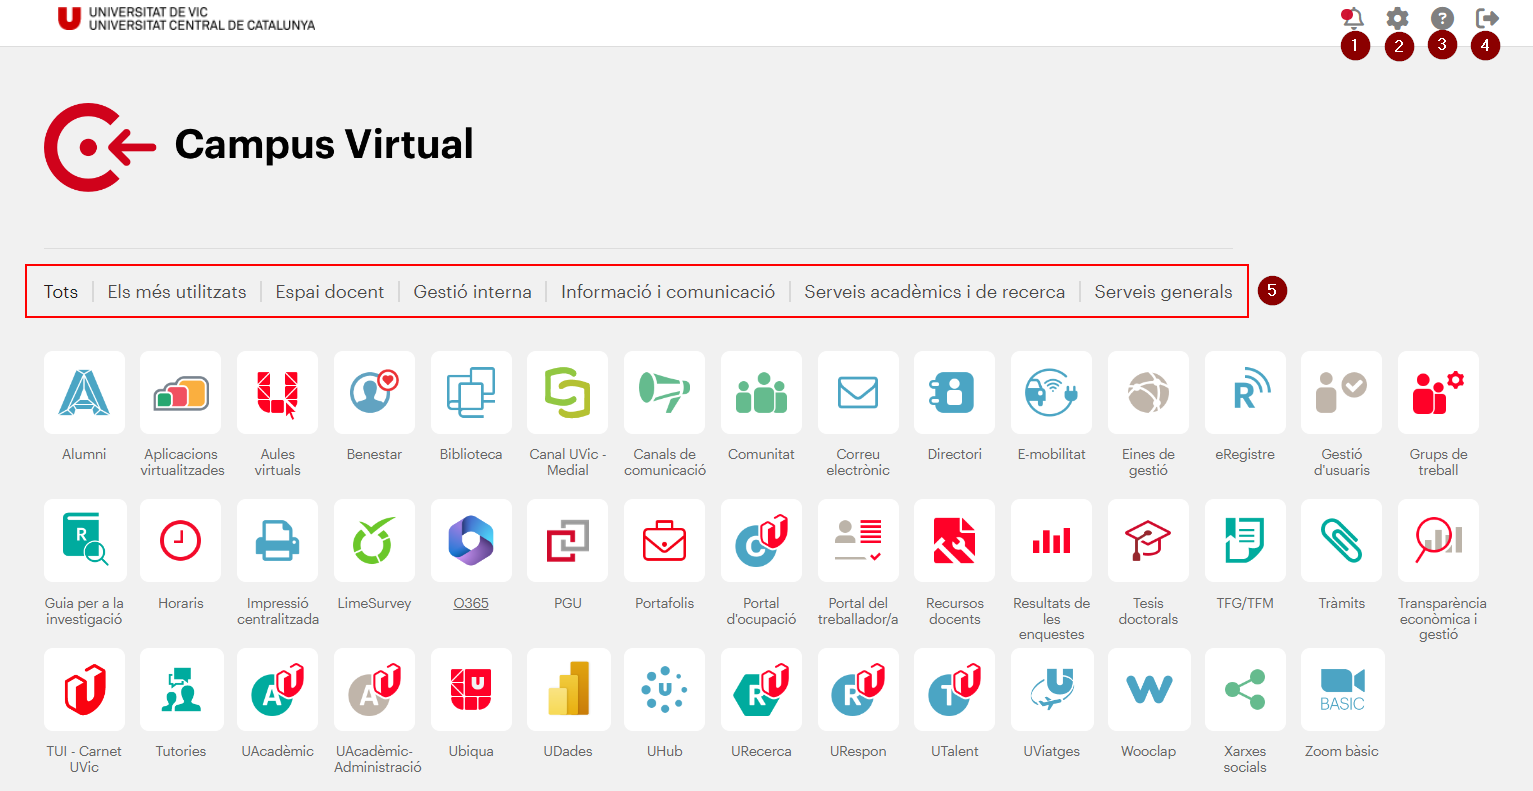Open the Horaris clock icon
Viewport: 1533px width, 791px height.
coord(181,541)
